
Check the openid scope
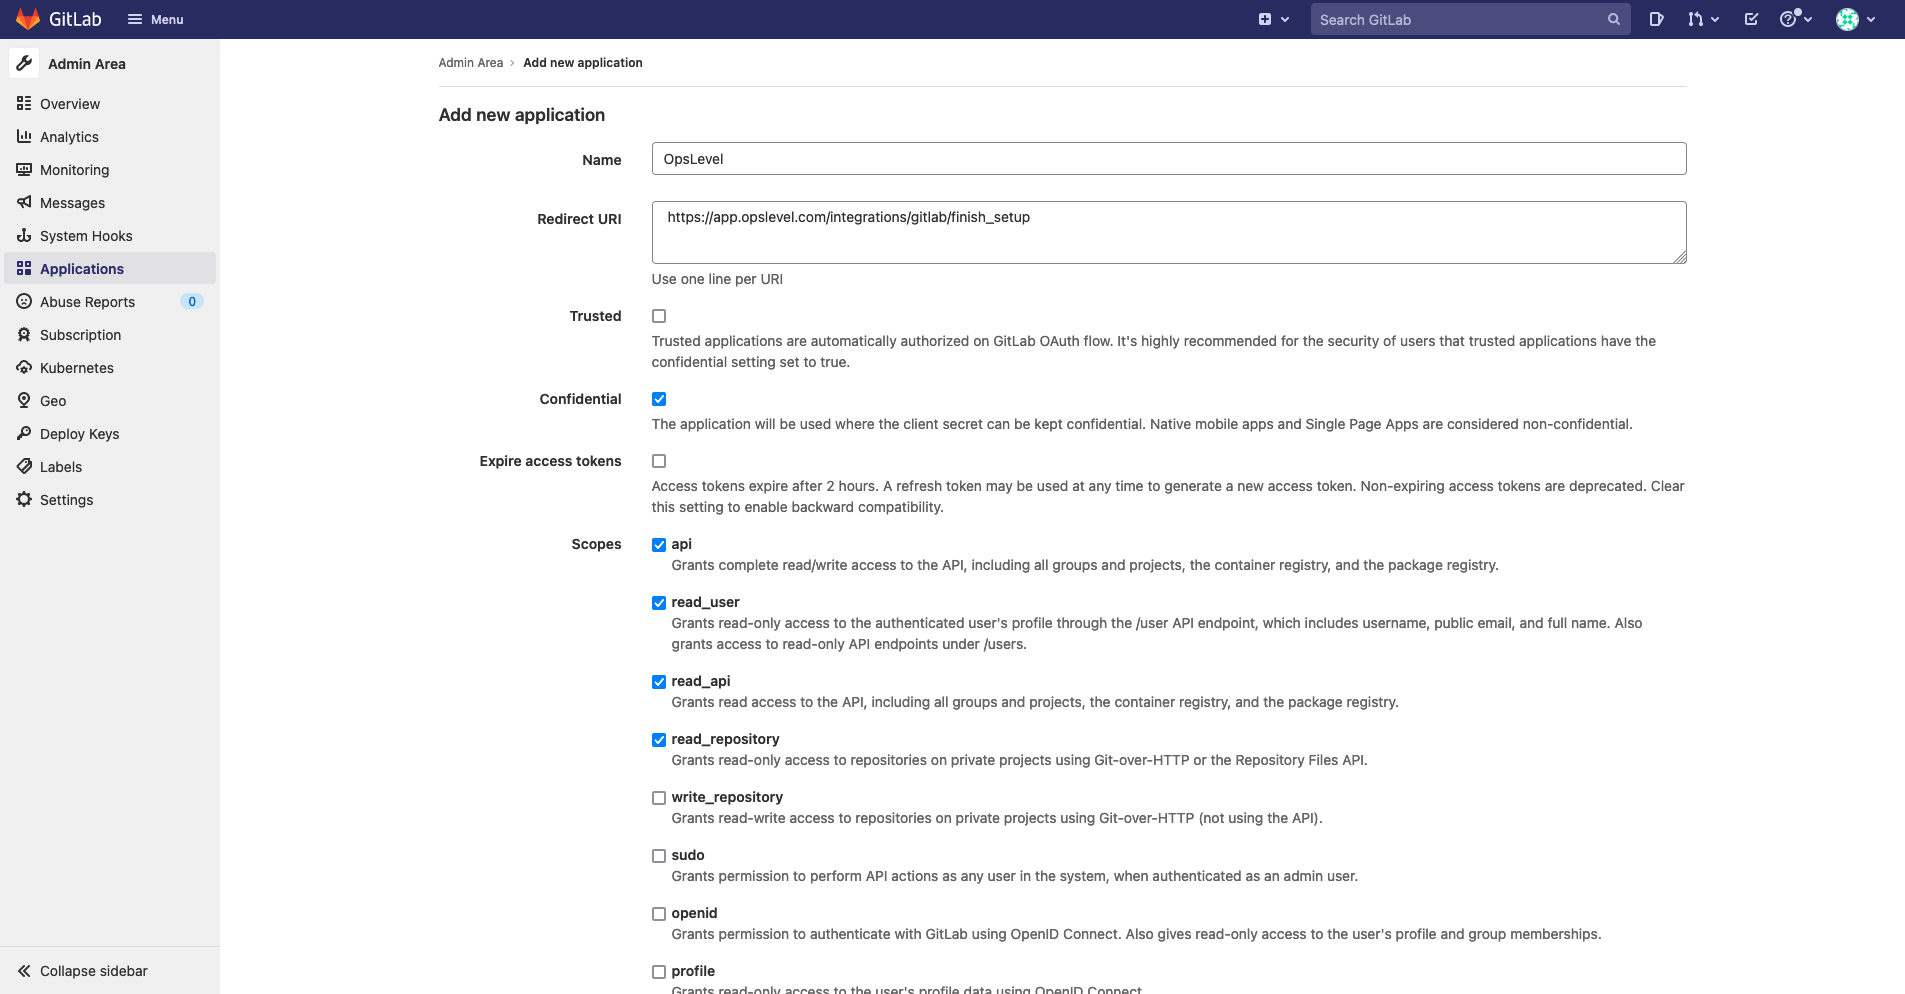659,914
